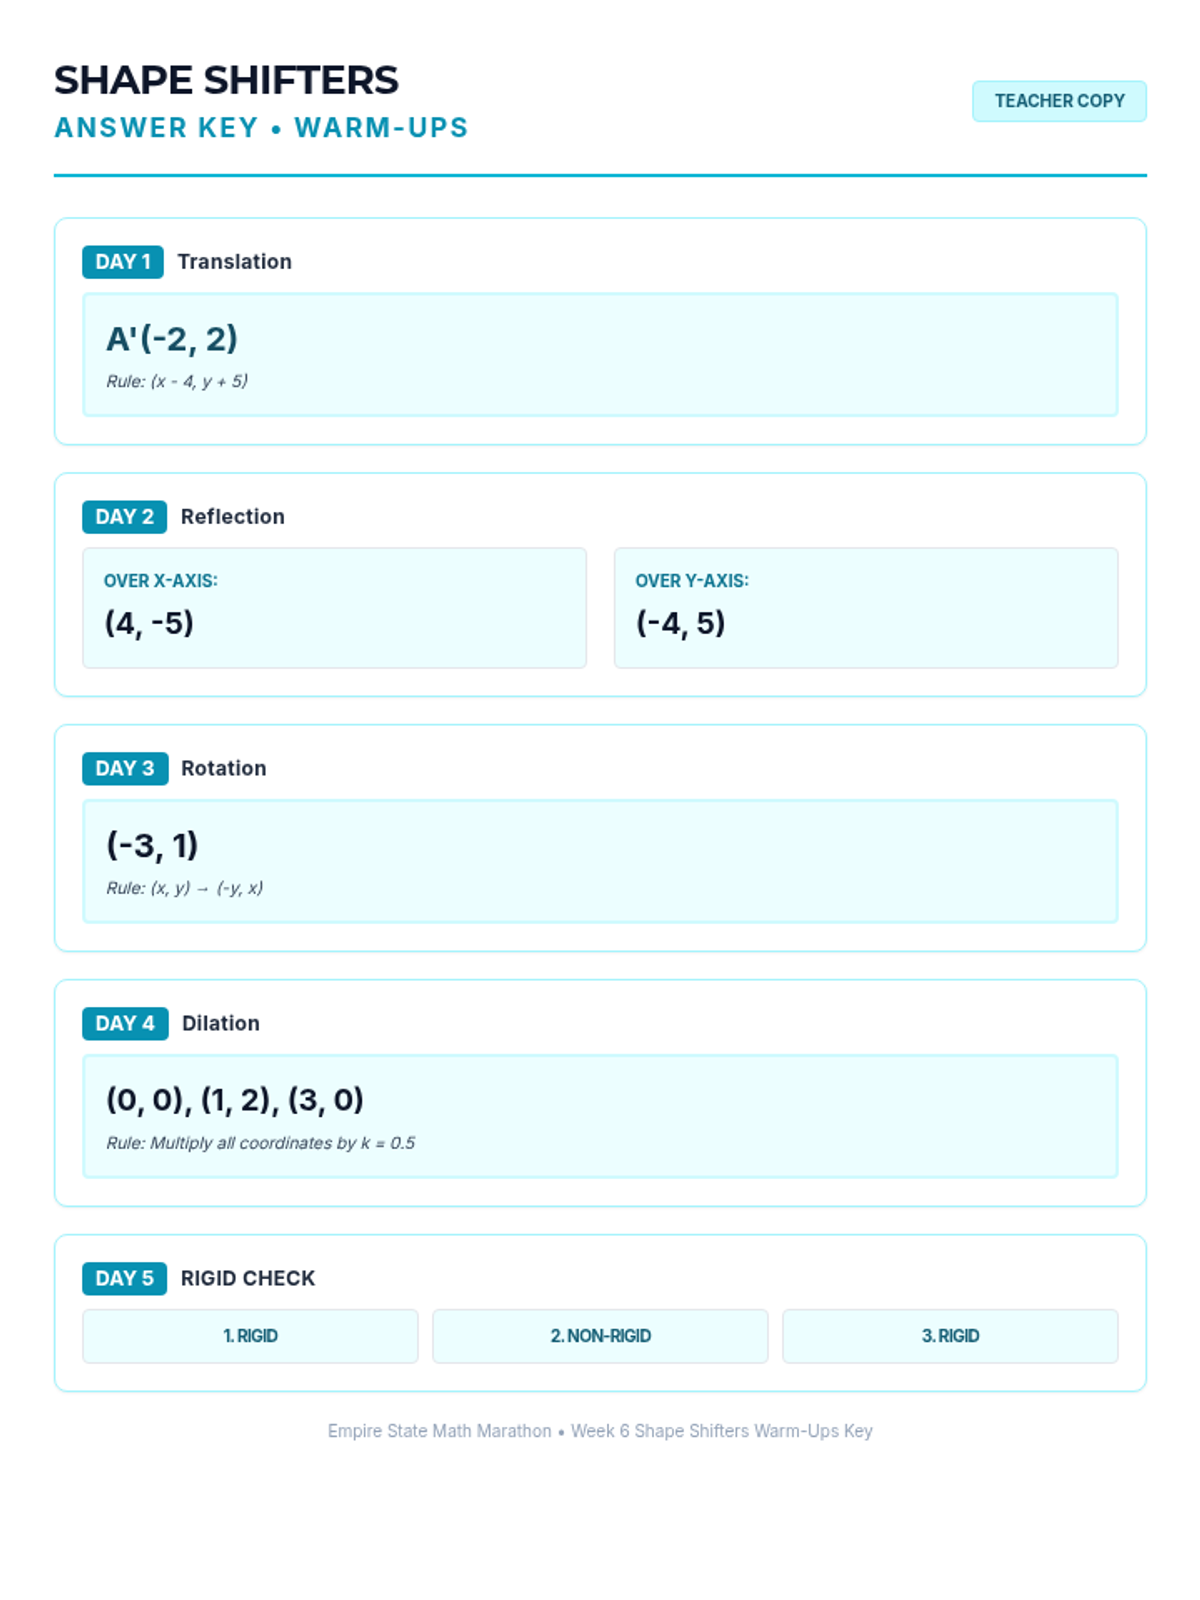
Task: Select the rotation rule (x, y) → (-y, x)
Action: click(x=185, y=888)
